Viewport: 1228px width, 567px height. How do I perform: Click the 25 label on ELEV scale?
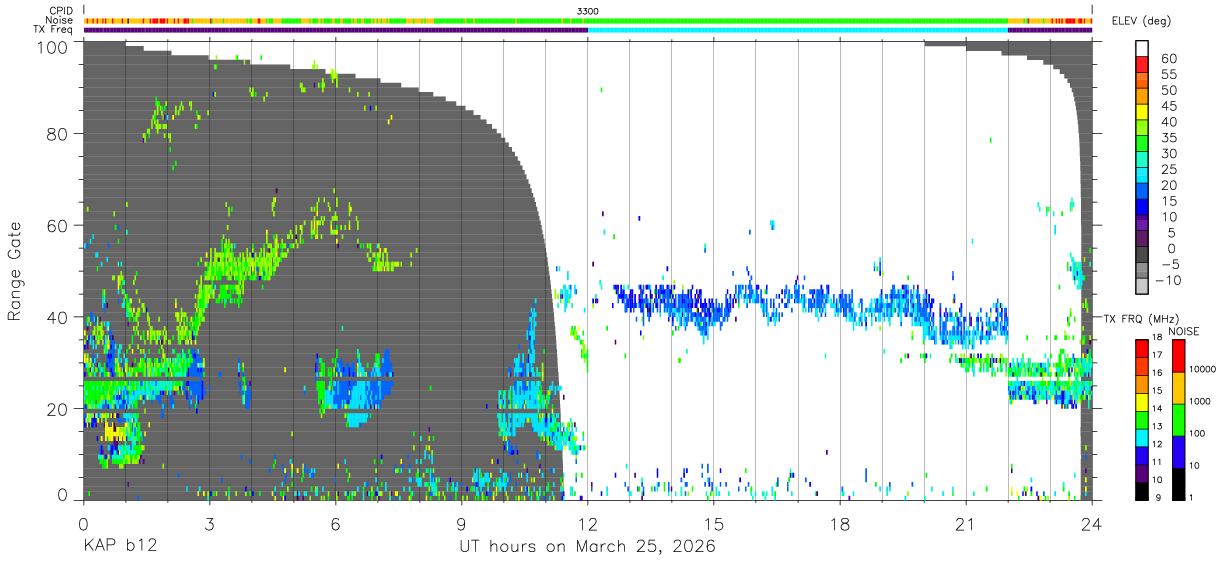click(1169, 169)
